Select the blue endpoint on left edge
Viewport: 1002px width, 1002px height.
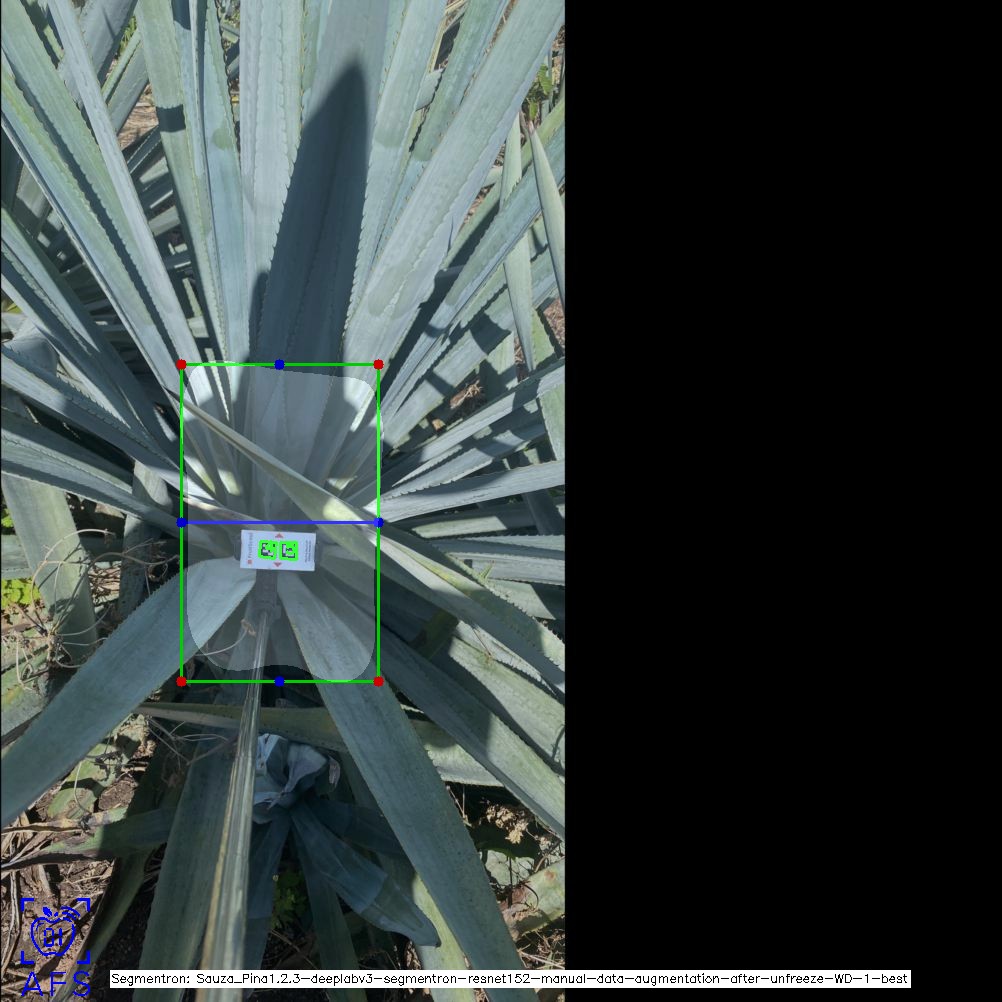(181, 523)
